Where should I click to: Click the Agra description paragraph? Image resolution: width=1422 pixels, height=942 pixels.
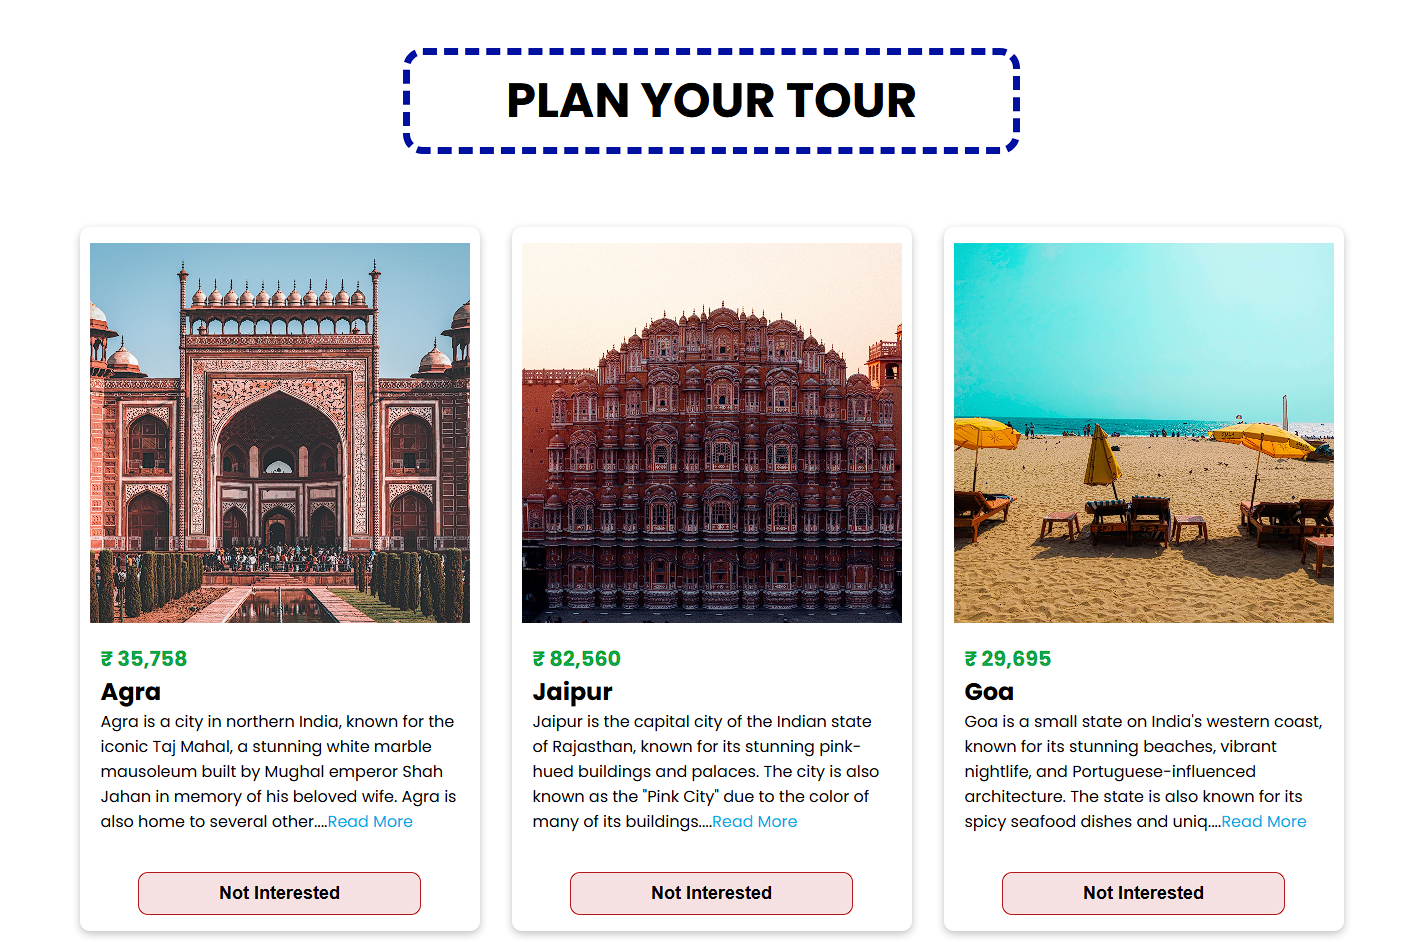pos(279,771)
